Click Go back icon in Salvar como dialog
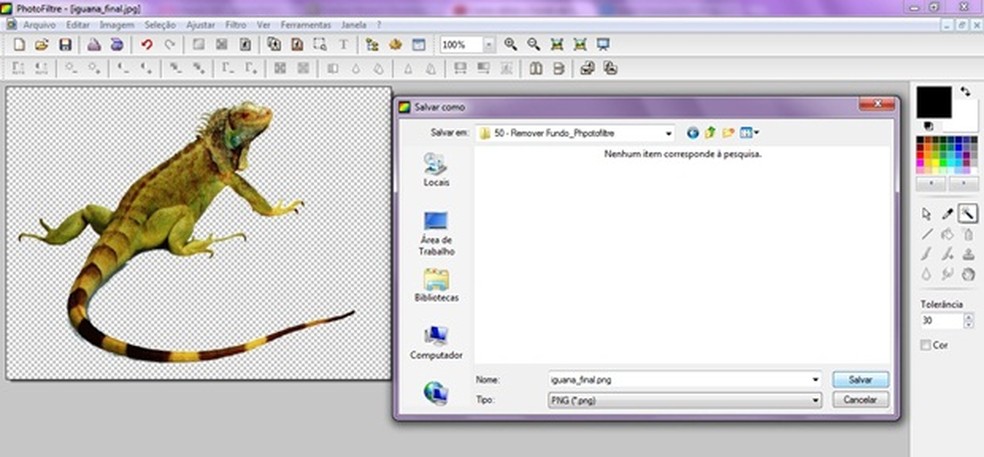Viewport: 984px width, 457px height. [693, 133]
